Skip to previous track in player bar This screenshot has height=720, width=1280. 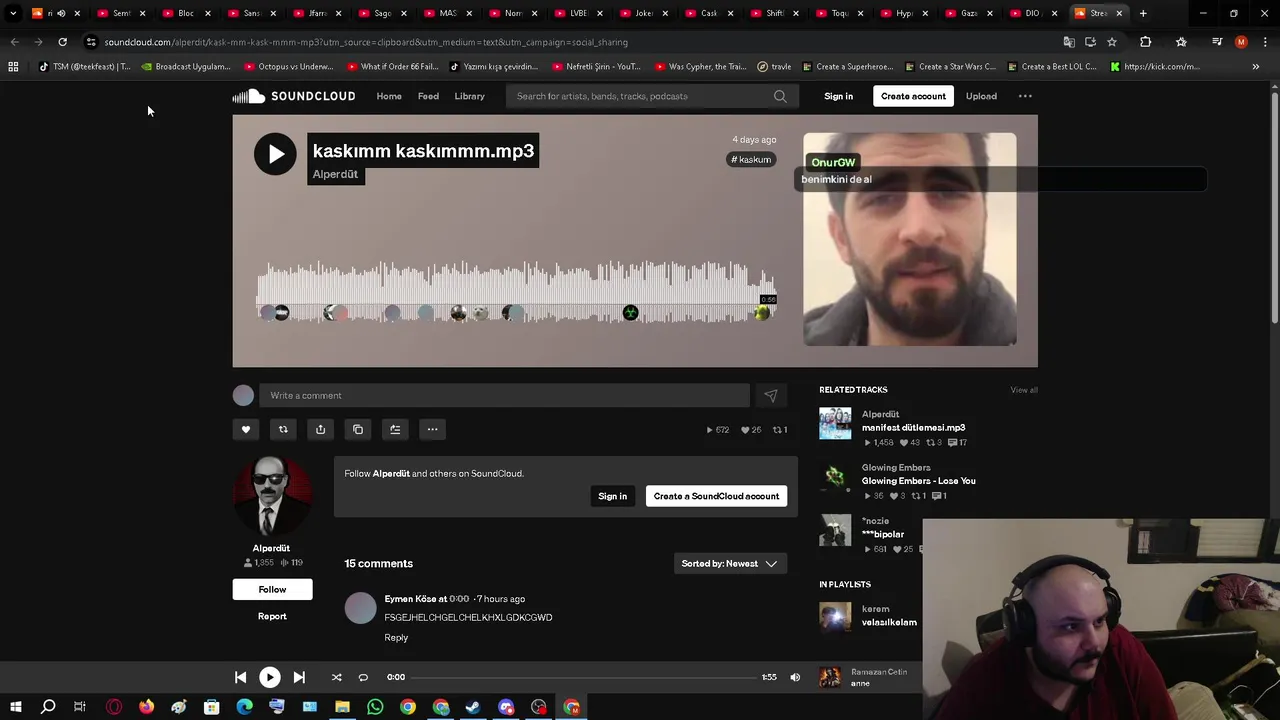(x=240, y=677)
